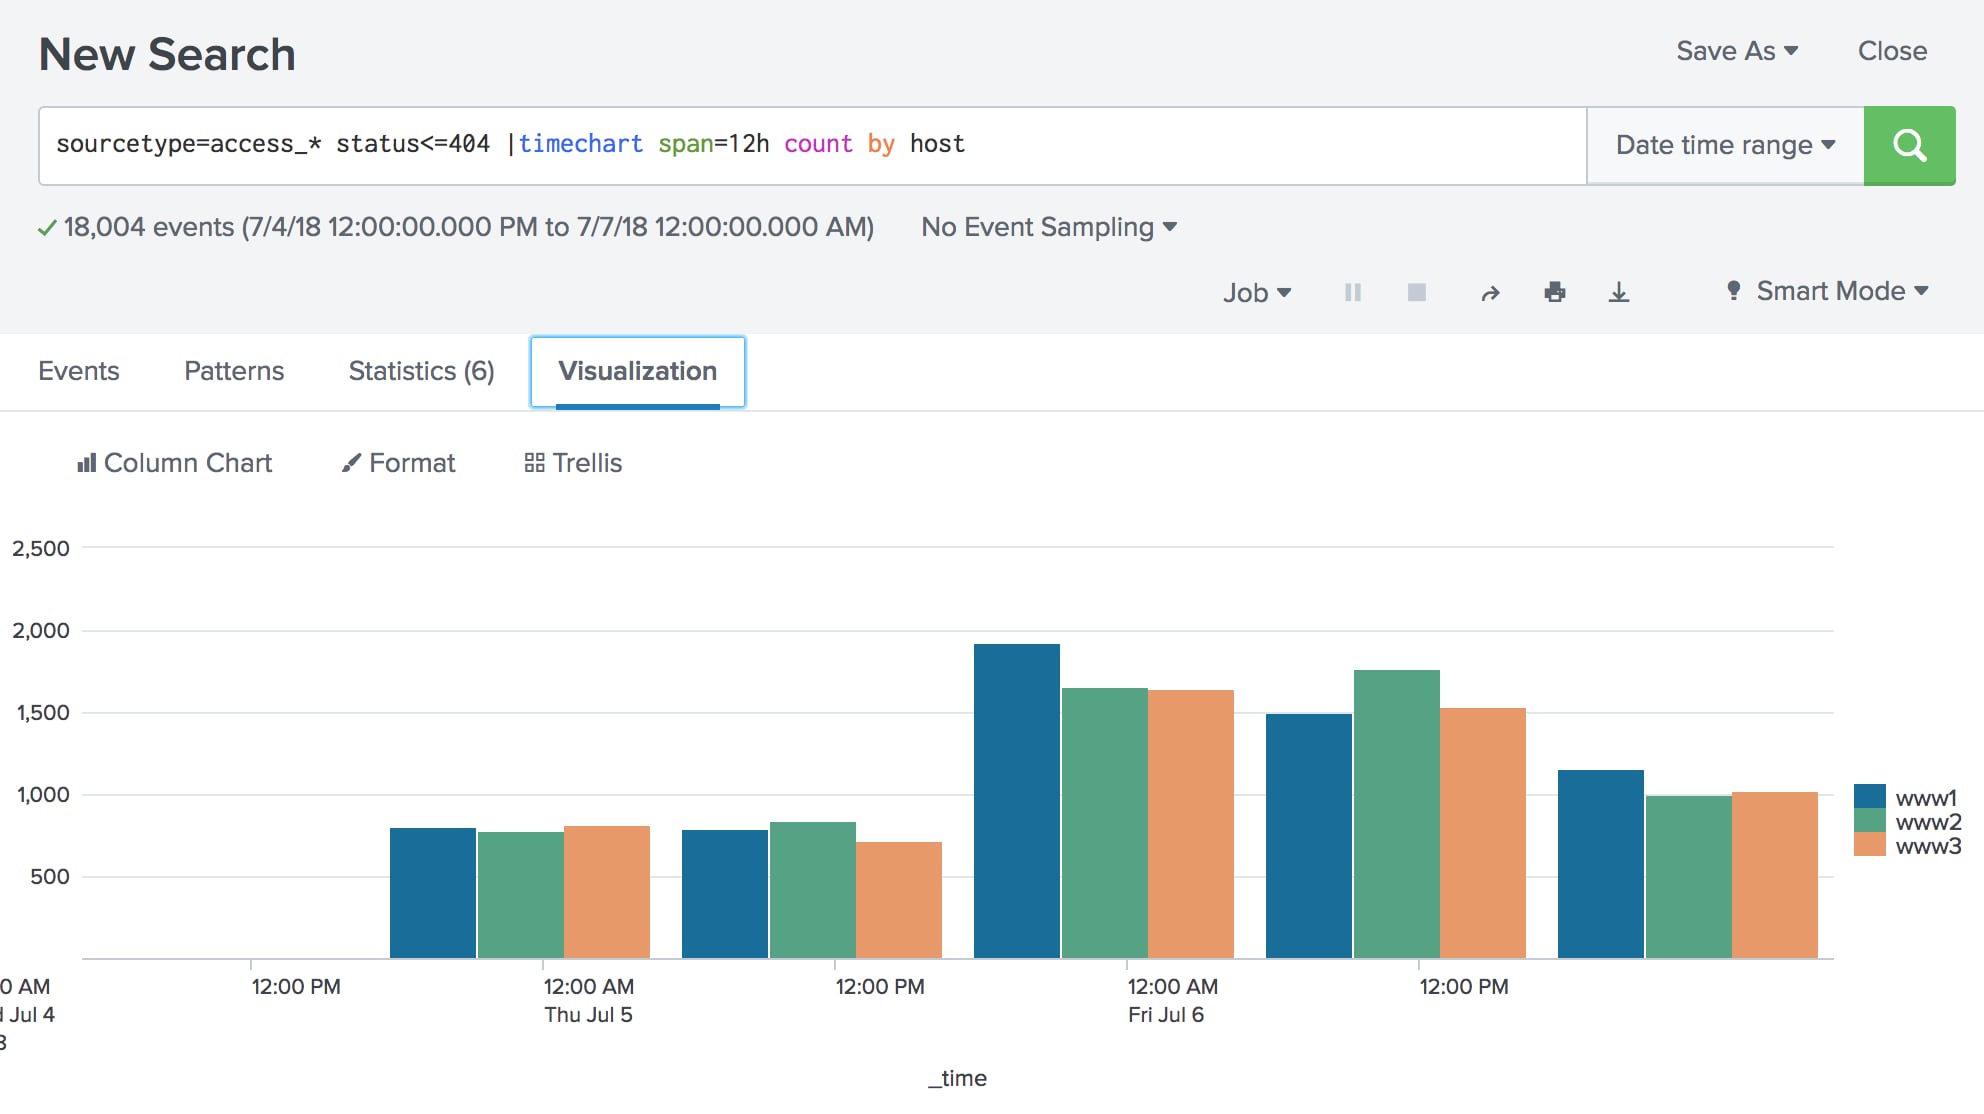Toggle No Event Sampling option
The image size is (1984, 1114).
(x=1047, y=227)
